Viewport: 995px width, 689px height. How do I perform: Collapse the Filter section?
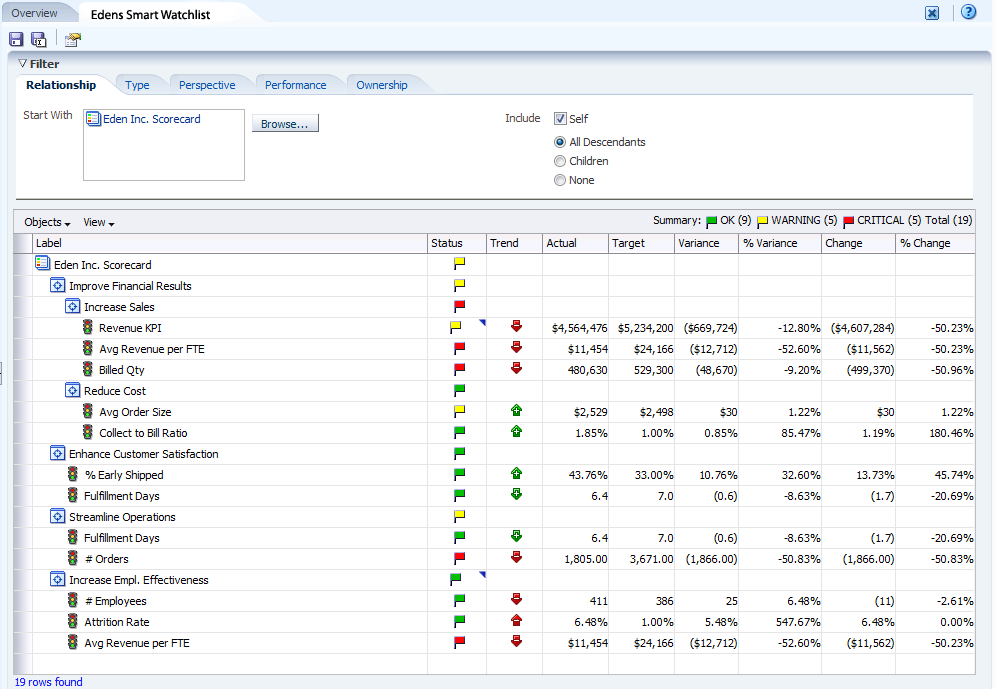pyautogui.click(x=22, y=64)
